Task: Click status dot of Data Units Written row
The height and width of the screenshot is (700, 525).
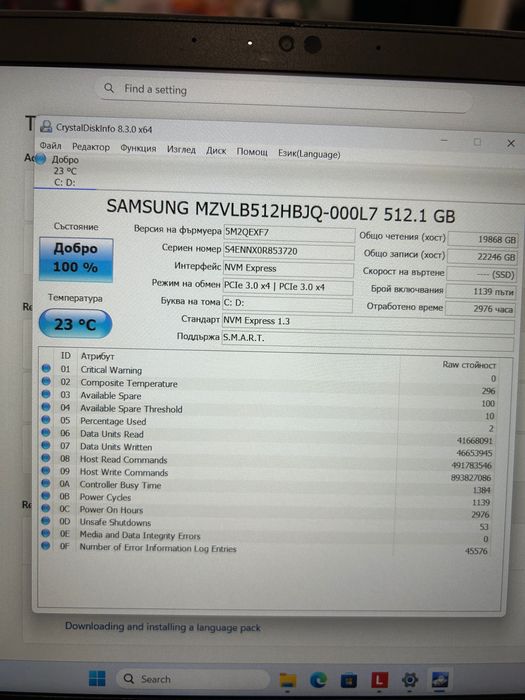Action: tap(46, 445)
